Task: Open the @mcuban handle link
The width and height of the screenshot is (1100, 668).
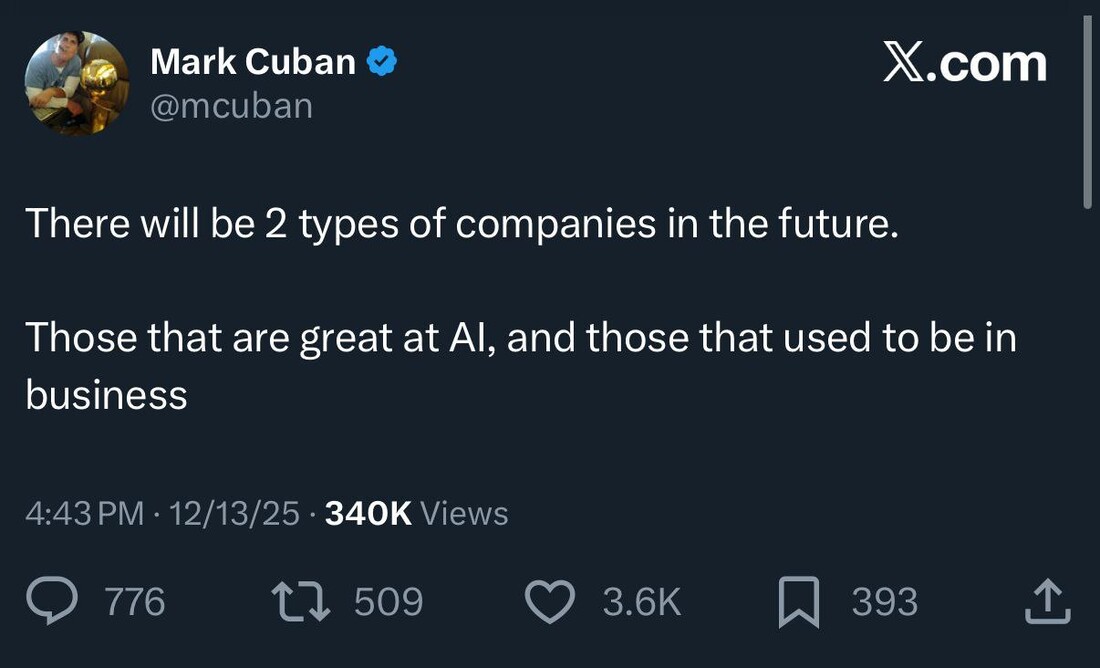Action: click(x=231, y=105)
